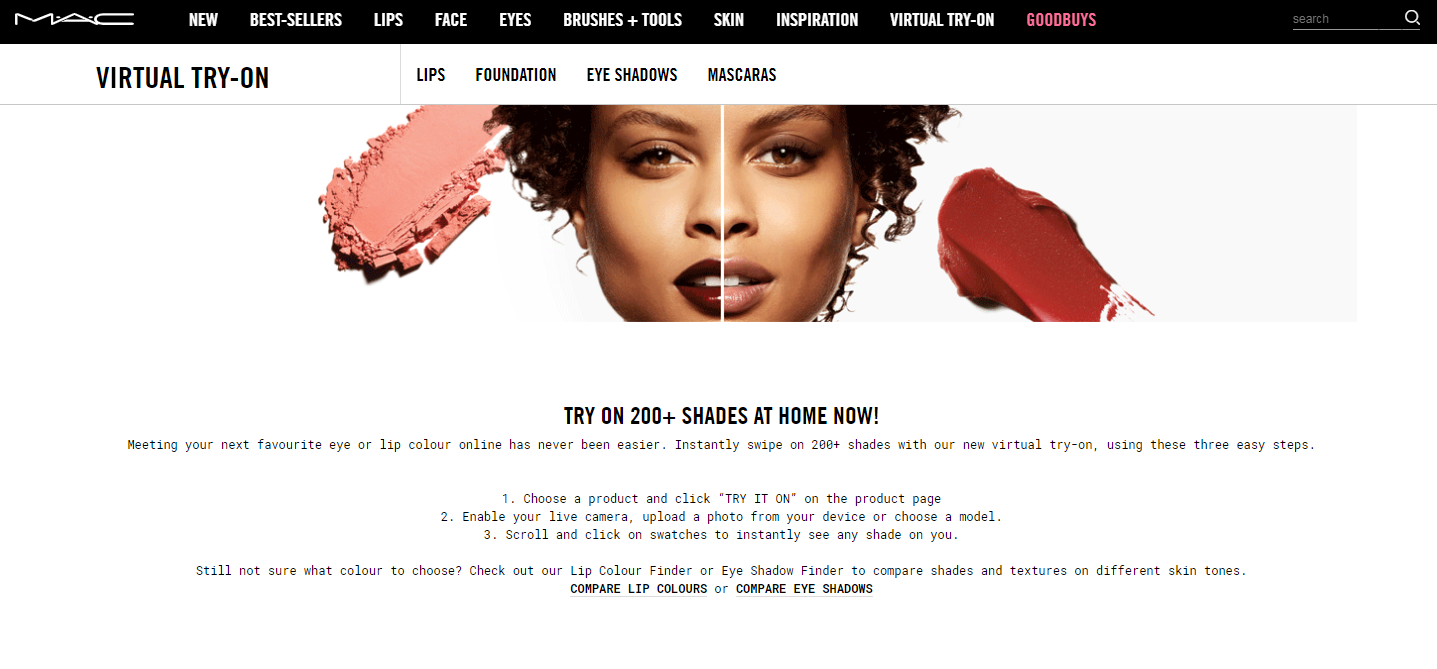Select the EYE SHADOWS tab
Screen dimensions: 1437x669
pyautogui.click(x=632, y=75)
